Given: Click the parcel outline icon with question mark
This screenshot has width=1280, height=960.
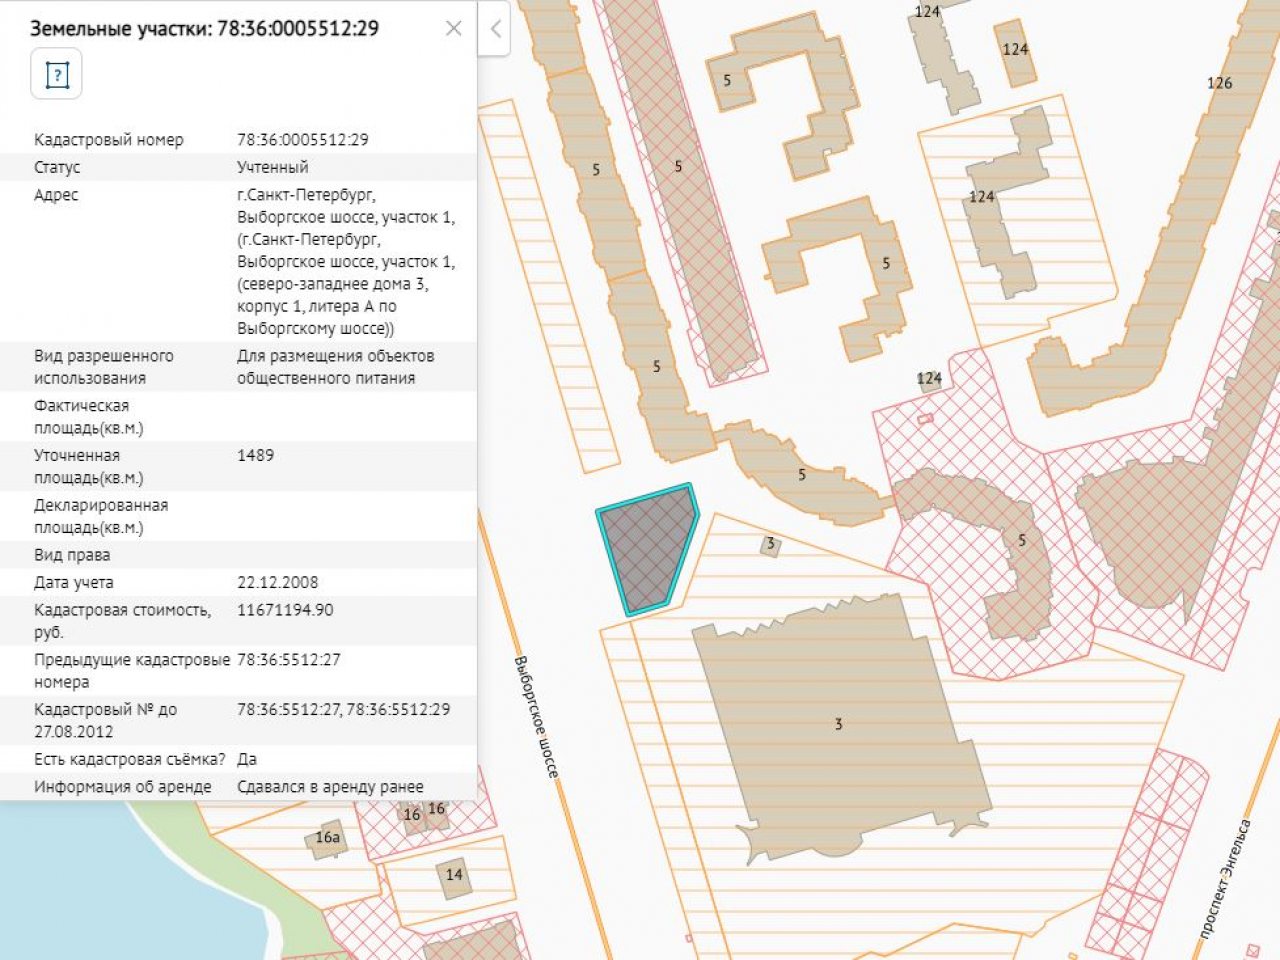Looking at the screenshot, I should point(56,75).
